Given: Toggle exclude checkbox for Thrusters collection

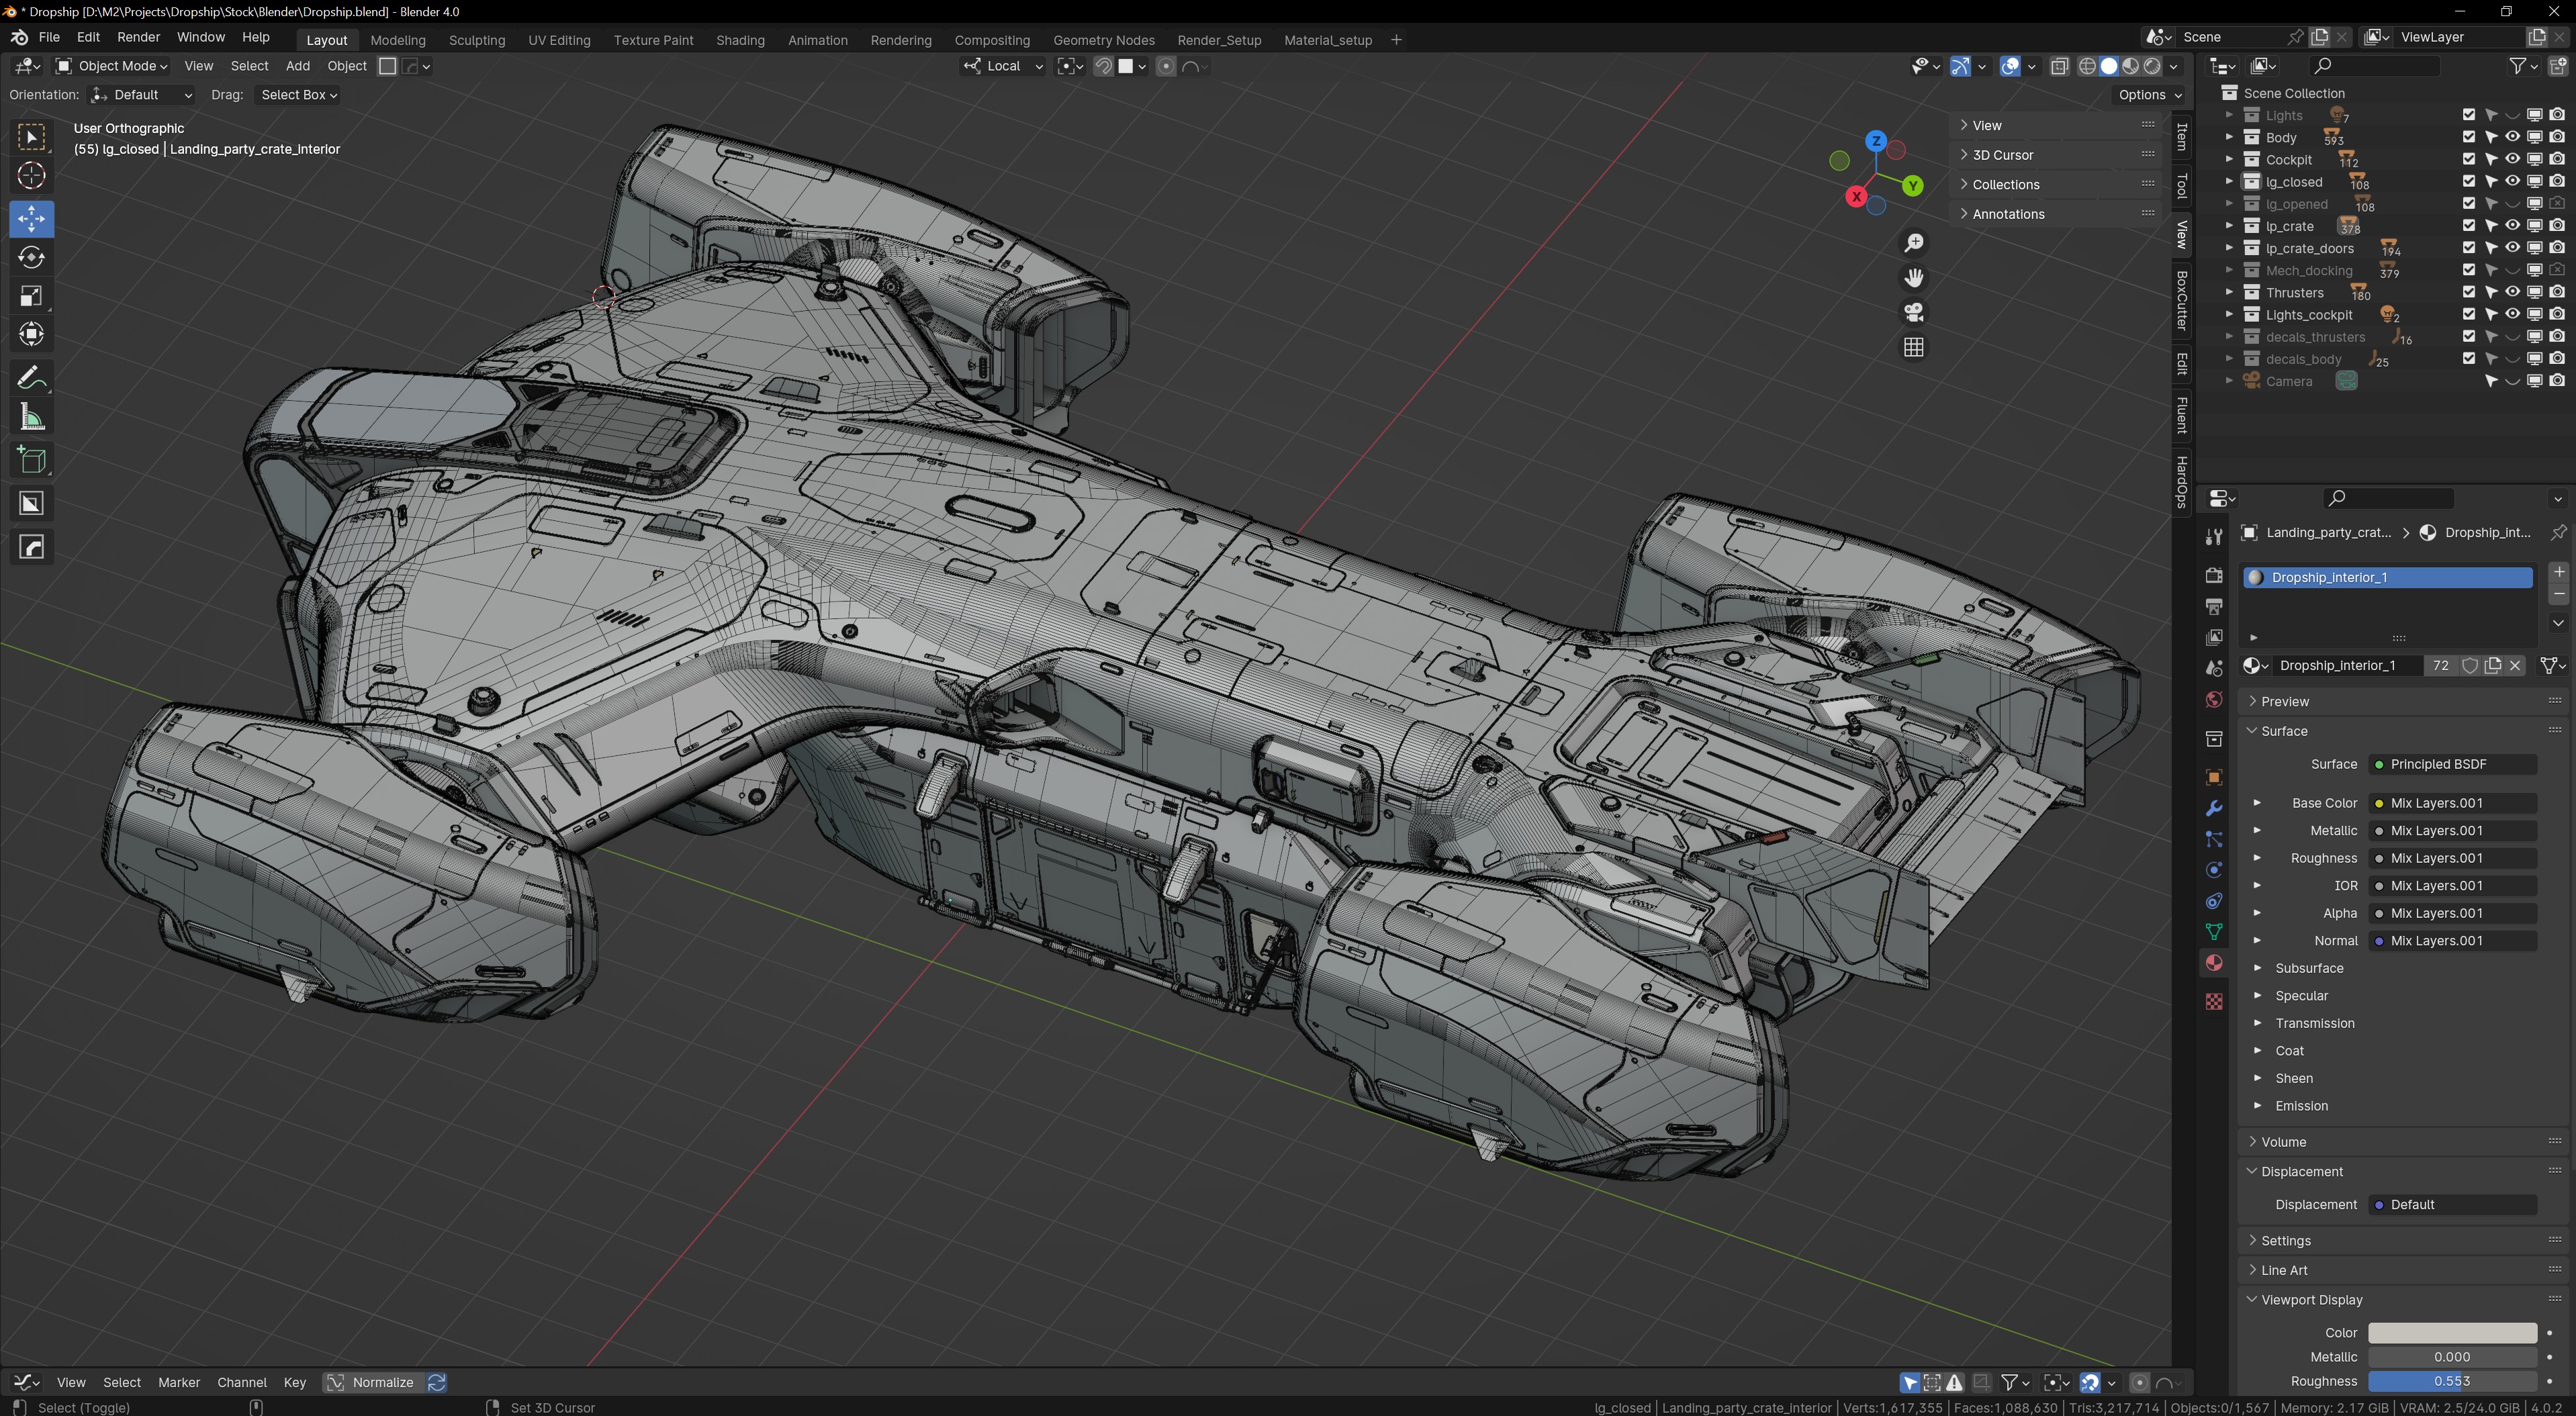Looking at the screenshot, I should (2468, 292).
